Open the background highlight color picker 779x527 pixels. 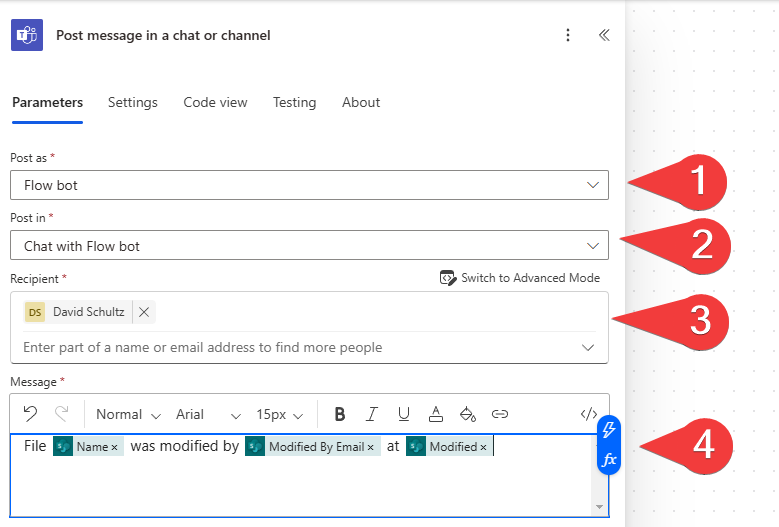pyautogui.click(x=467, y=414)
